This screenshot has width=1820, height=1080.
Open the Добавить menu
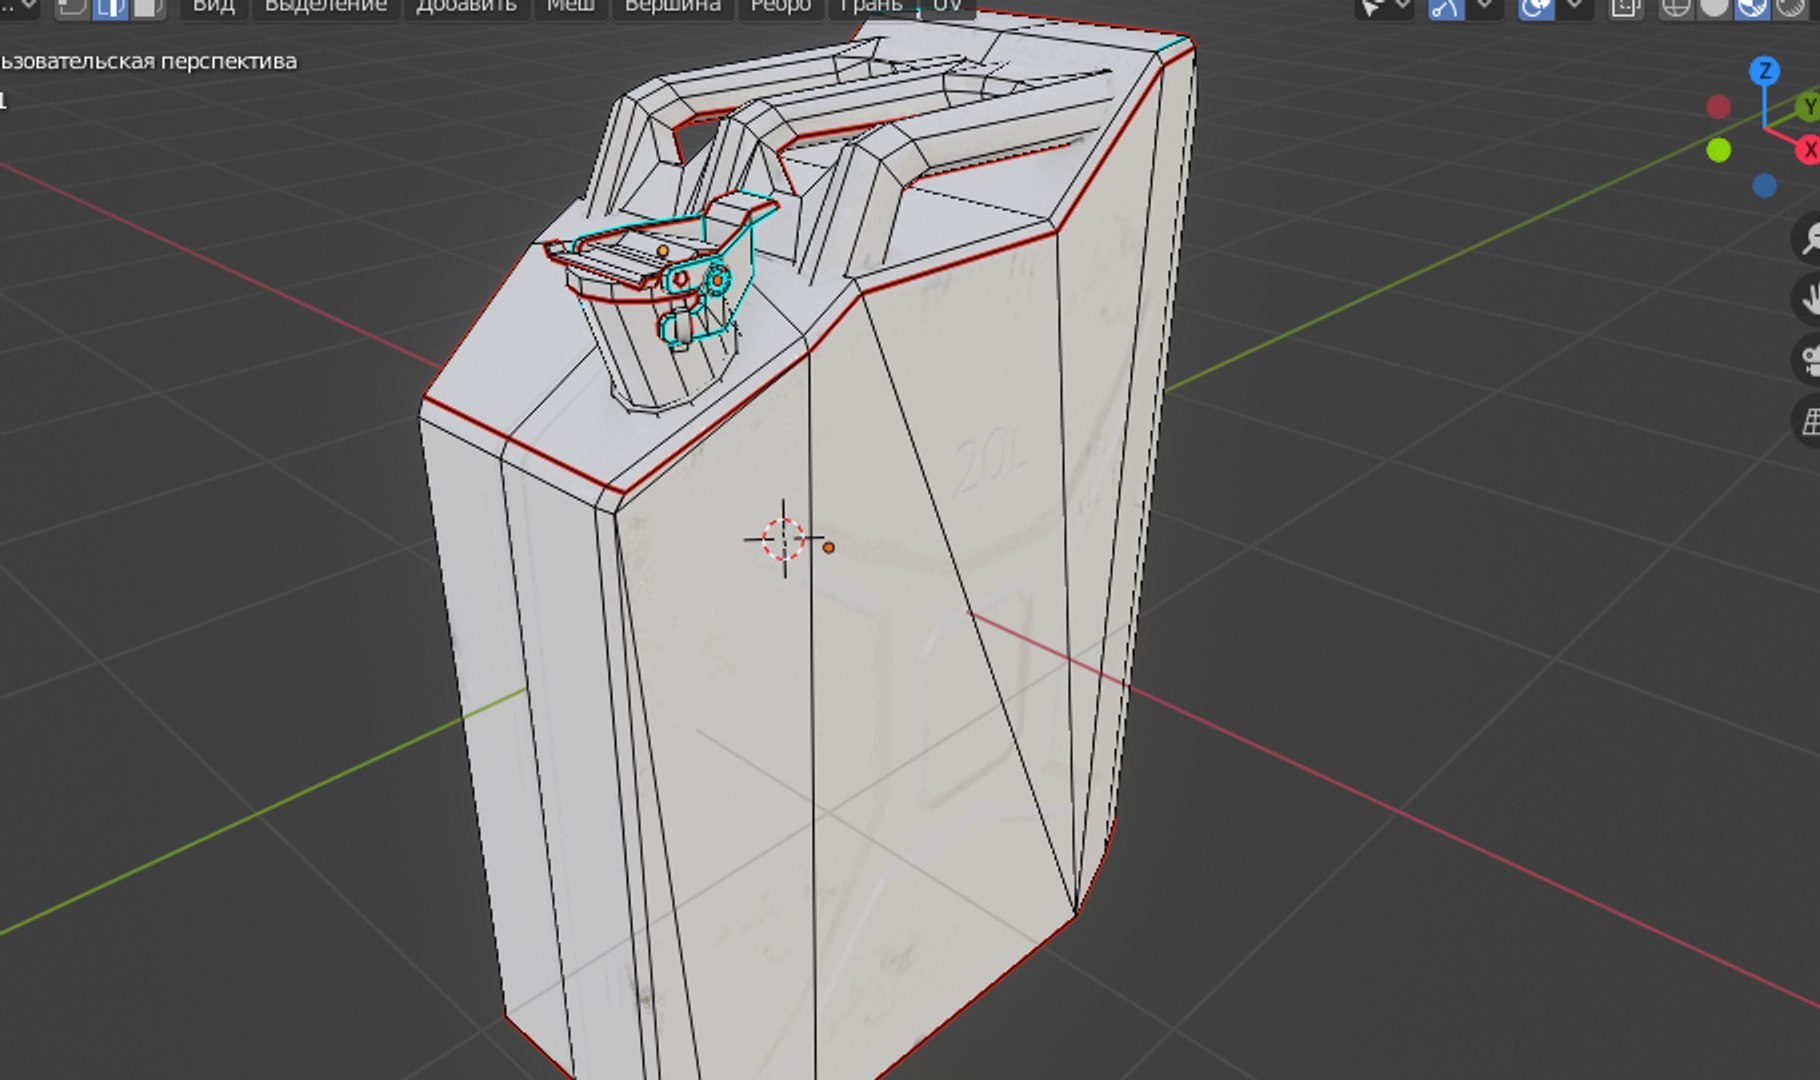point(466,7)
